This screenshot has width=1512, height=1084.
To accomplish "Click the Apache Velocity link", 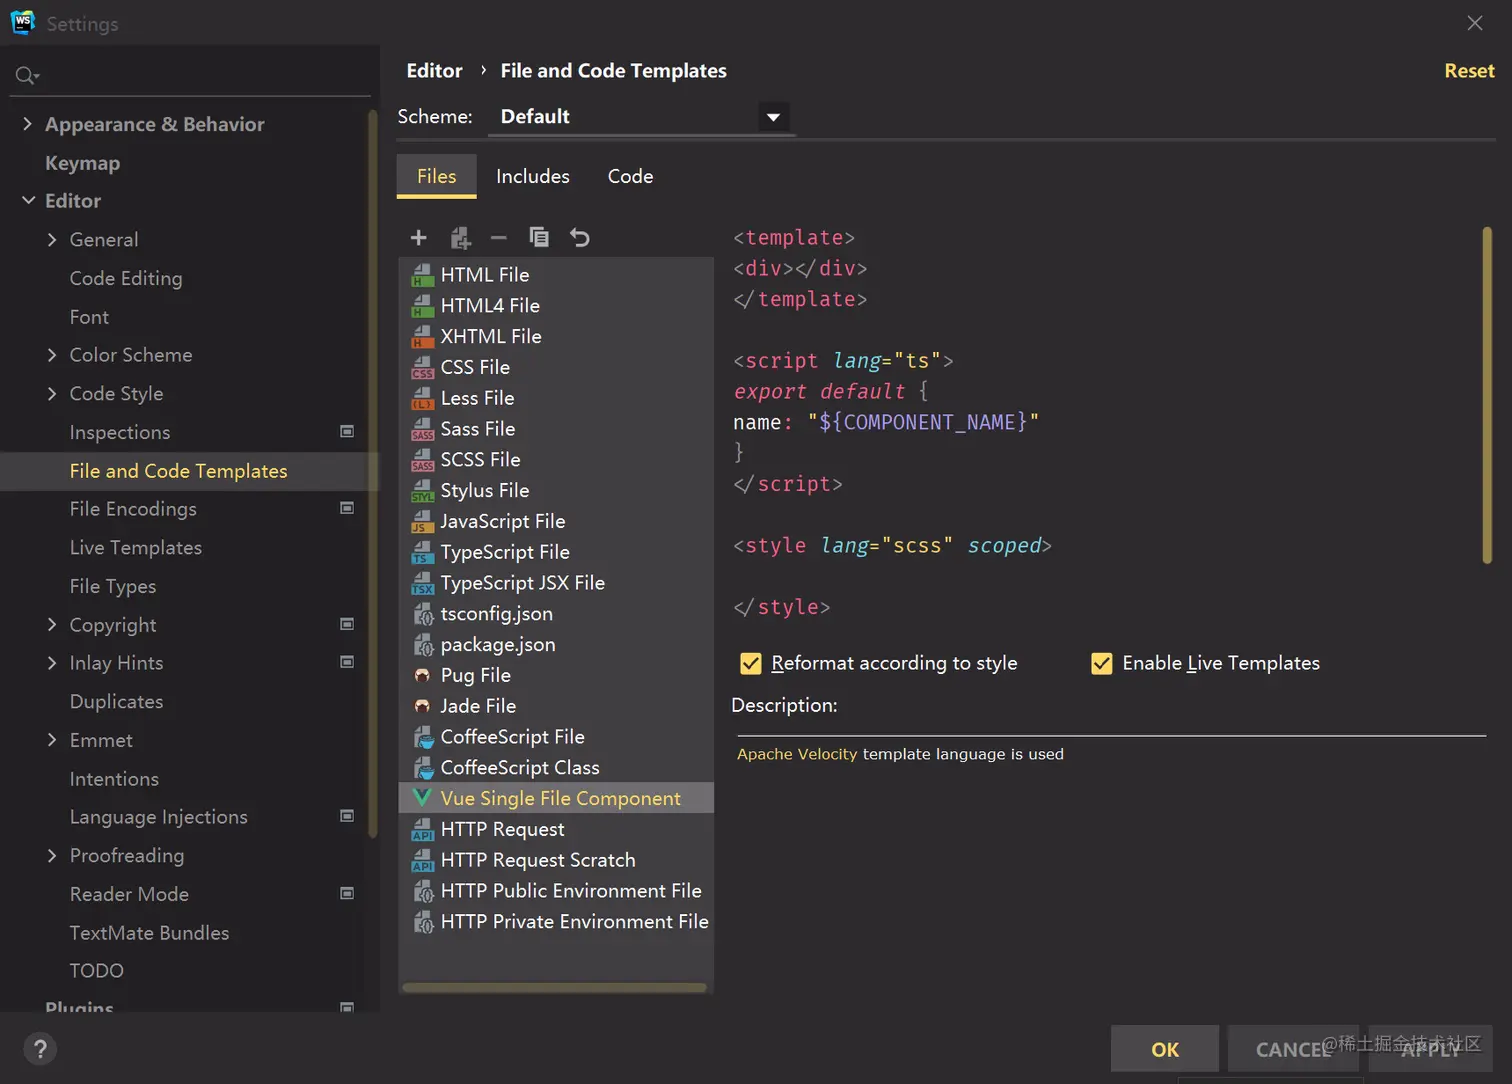I will pos(797,754).
